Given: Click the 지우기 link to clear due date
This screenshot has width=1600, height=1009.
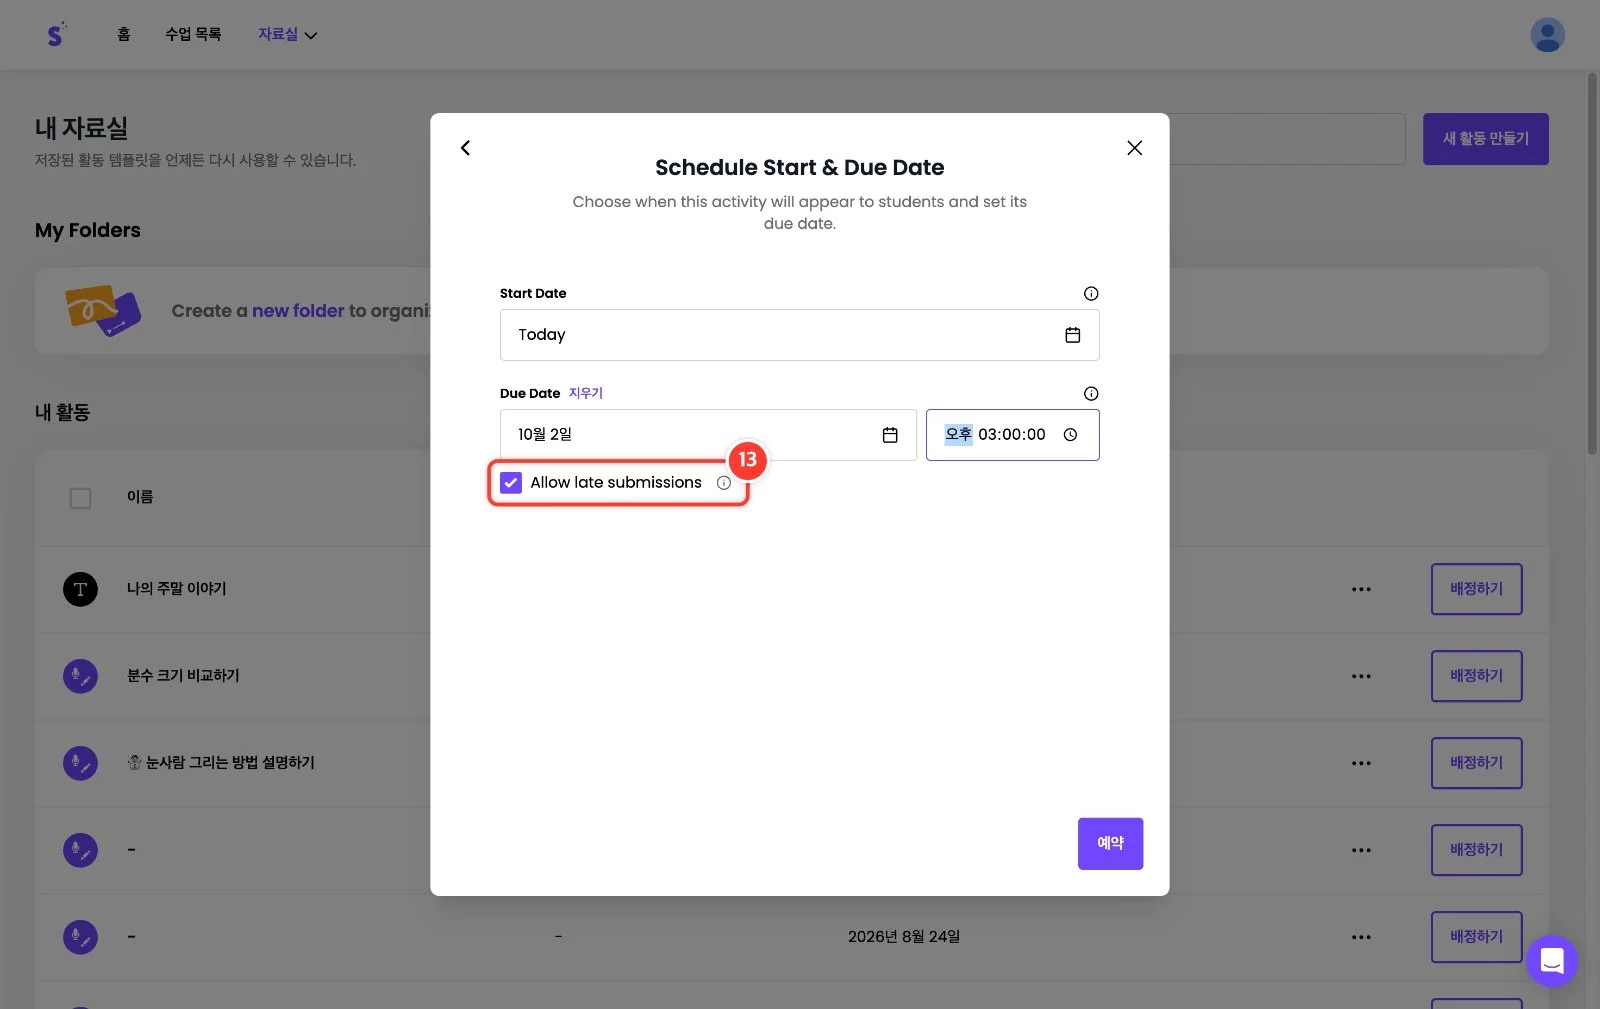Looking at the screenshot, I should click(586, 393).
